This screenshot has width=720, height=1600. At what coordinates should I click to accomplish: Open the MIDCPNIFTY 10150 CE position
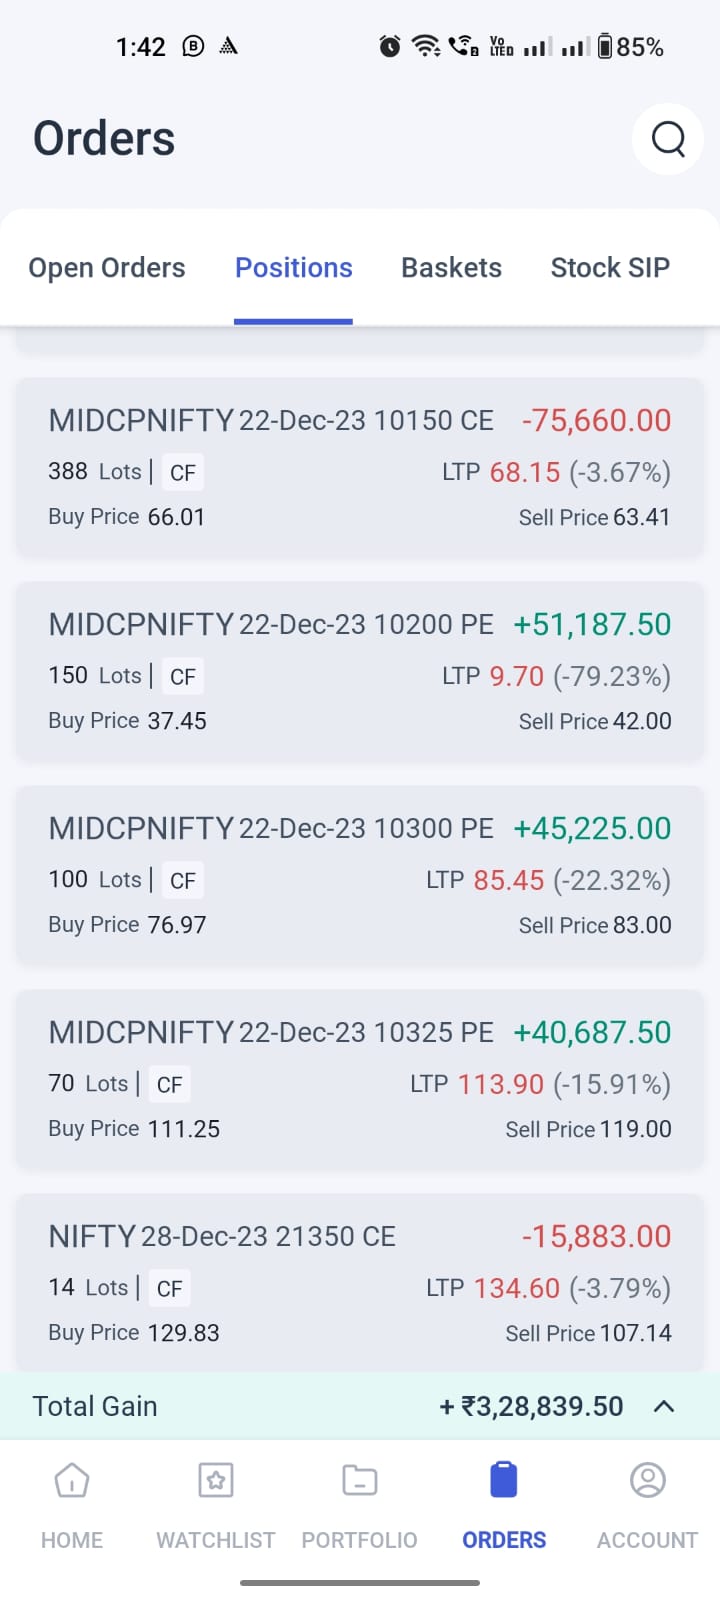click(x=360, y=468)
